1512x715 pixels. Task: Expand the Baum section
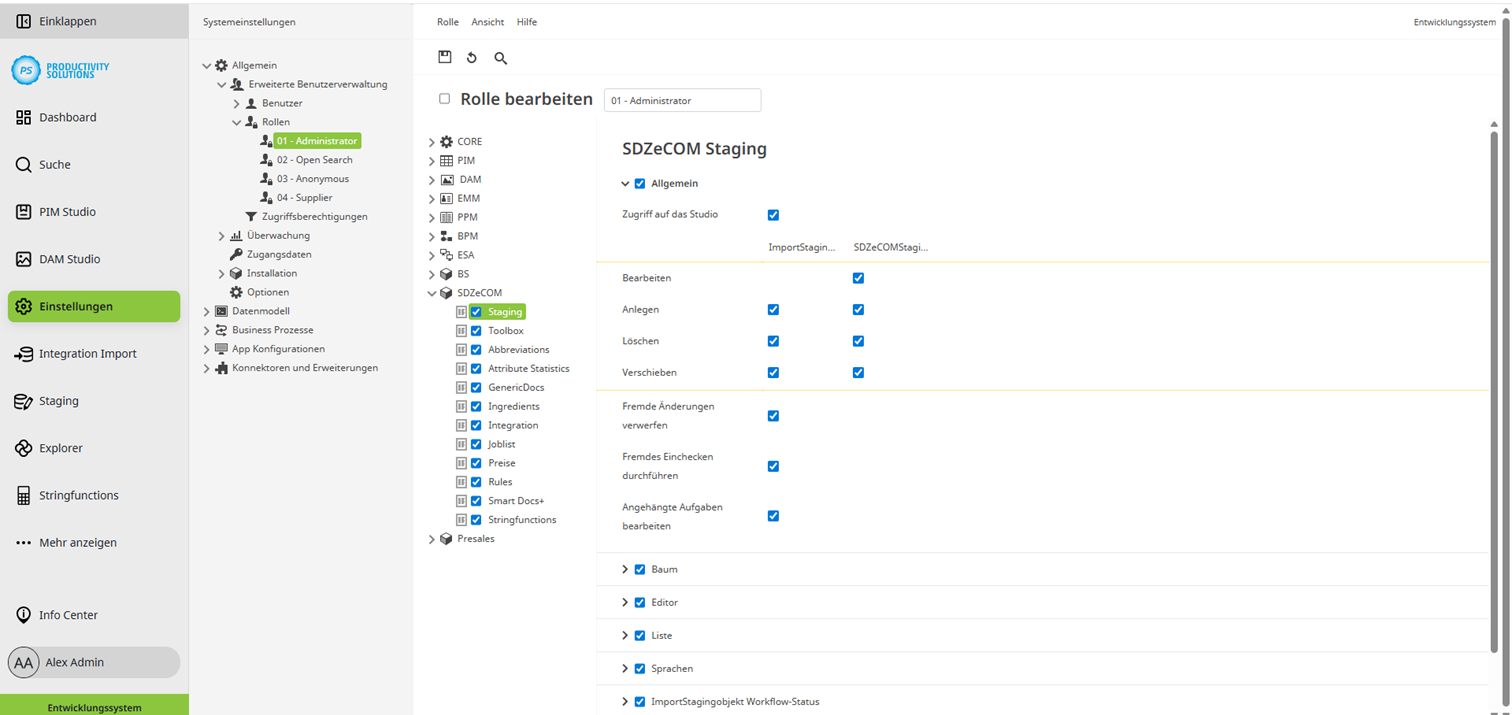pyautogui.click(x=624, y=569)
